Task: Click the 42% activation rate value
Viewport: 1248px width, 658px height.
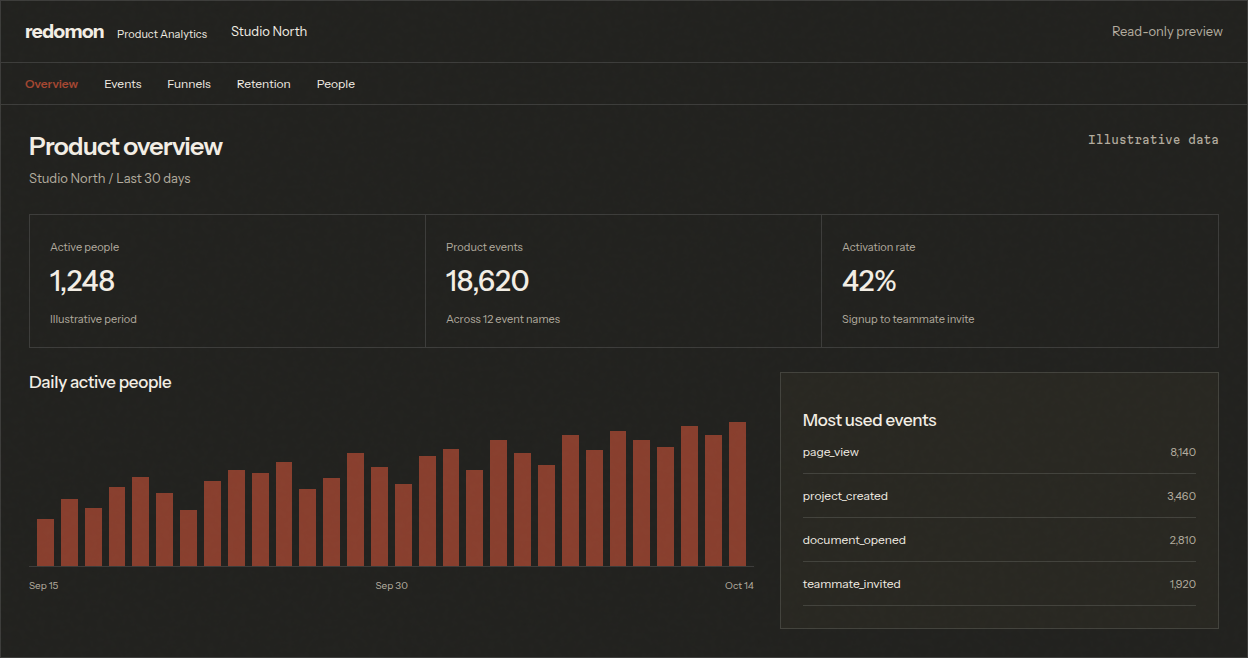Action: click(x=869, y=282)
